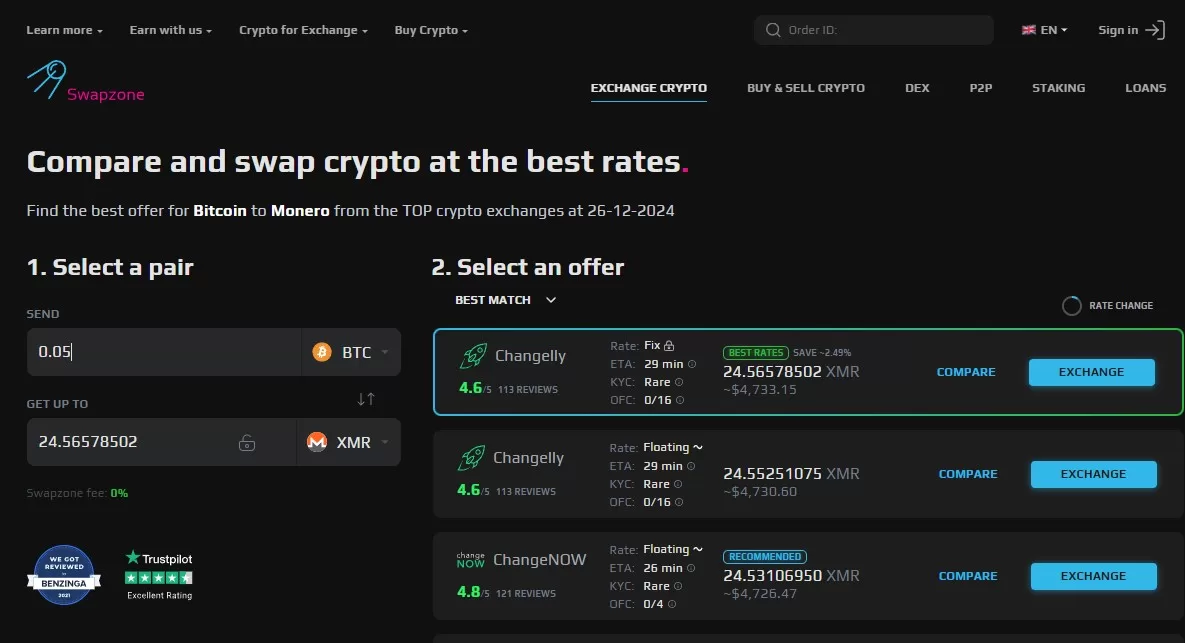Click OFC info icon in 24.55251075 XMR offer

coord(679,502)
